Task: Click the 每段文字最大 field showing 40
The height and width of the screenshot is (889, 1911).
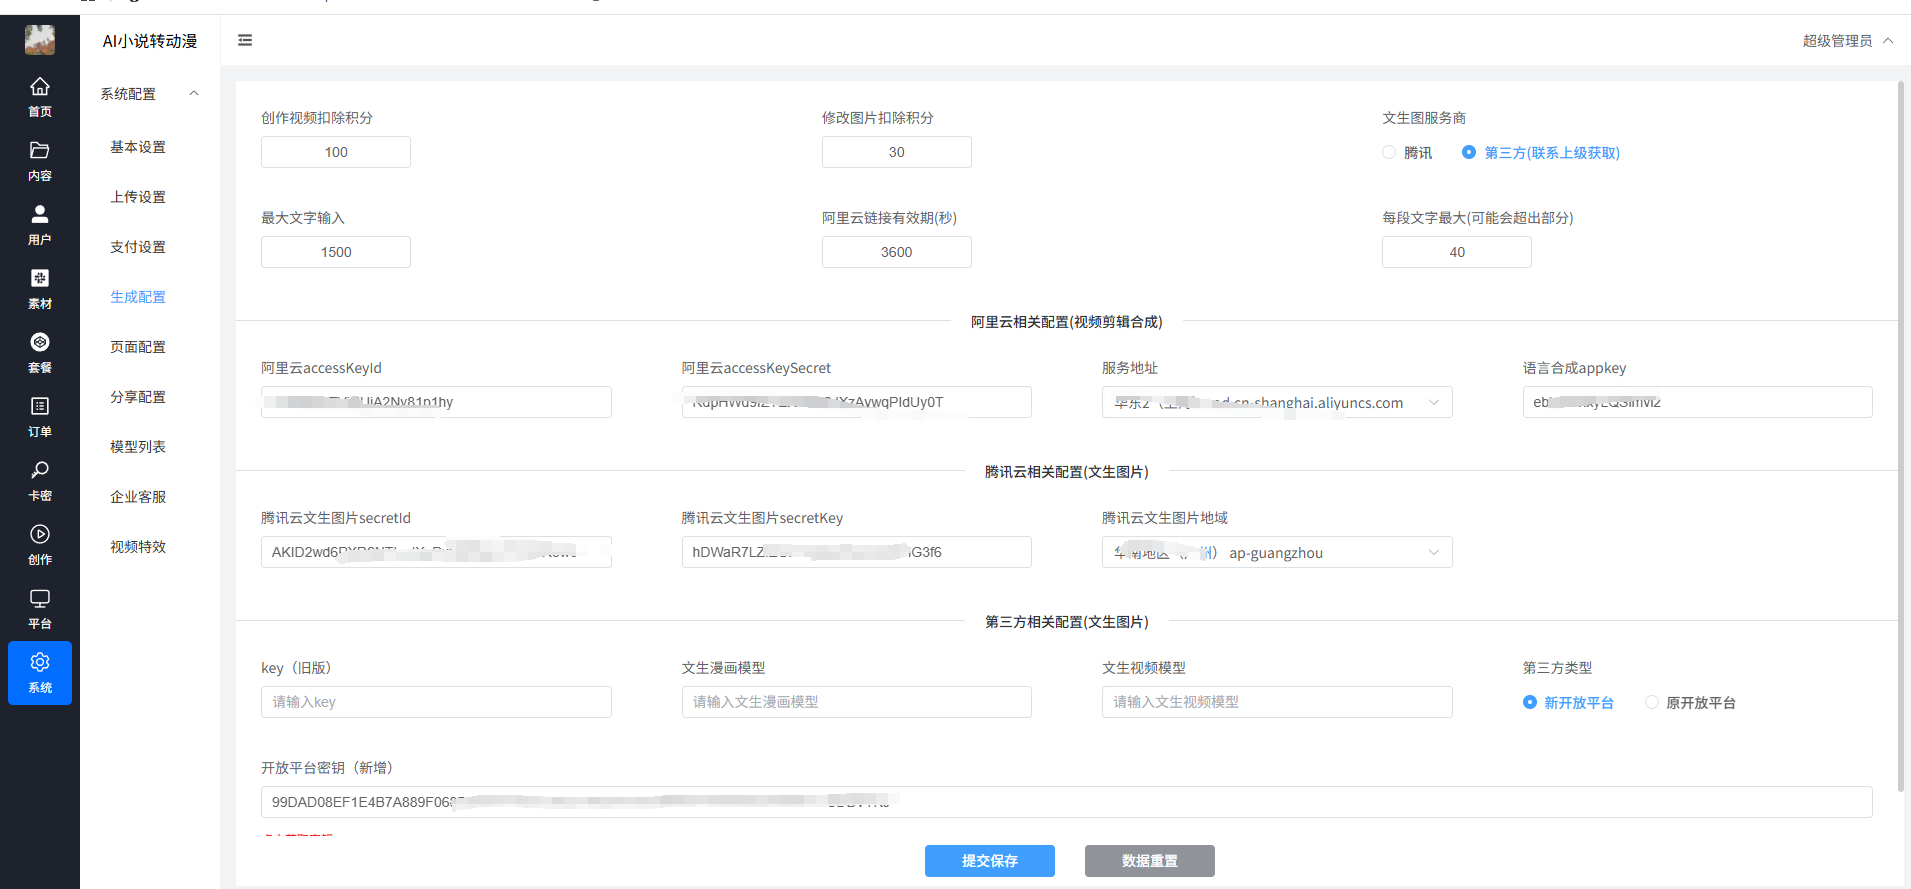Action: pyautogui.click(x=1457, y=252)
